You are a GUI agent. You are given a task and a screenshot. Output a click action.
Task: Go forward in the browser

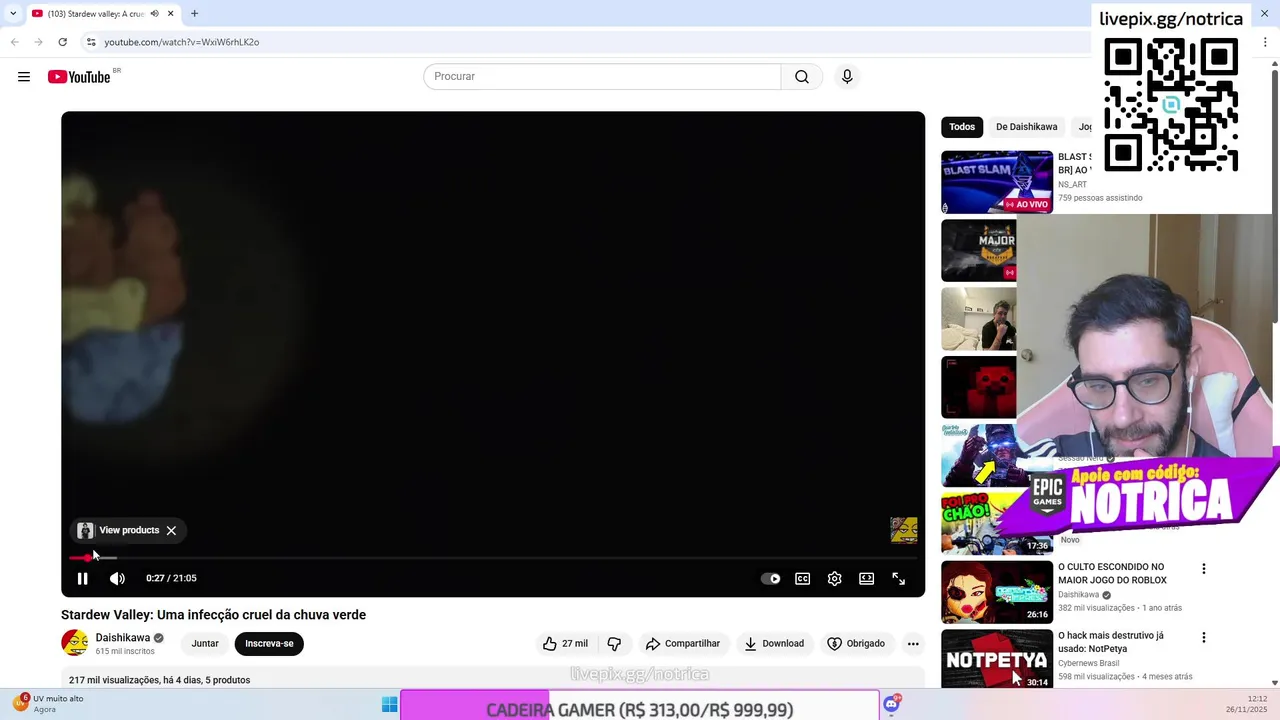pyautogui.click(x=38, y=42)
